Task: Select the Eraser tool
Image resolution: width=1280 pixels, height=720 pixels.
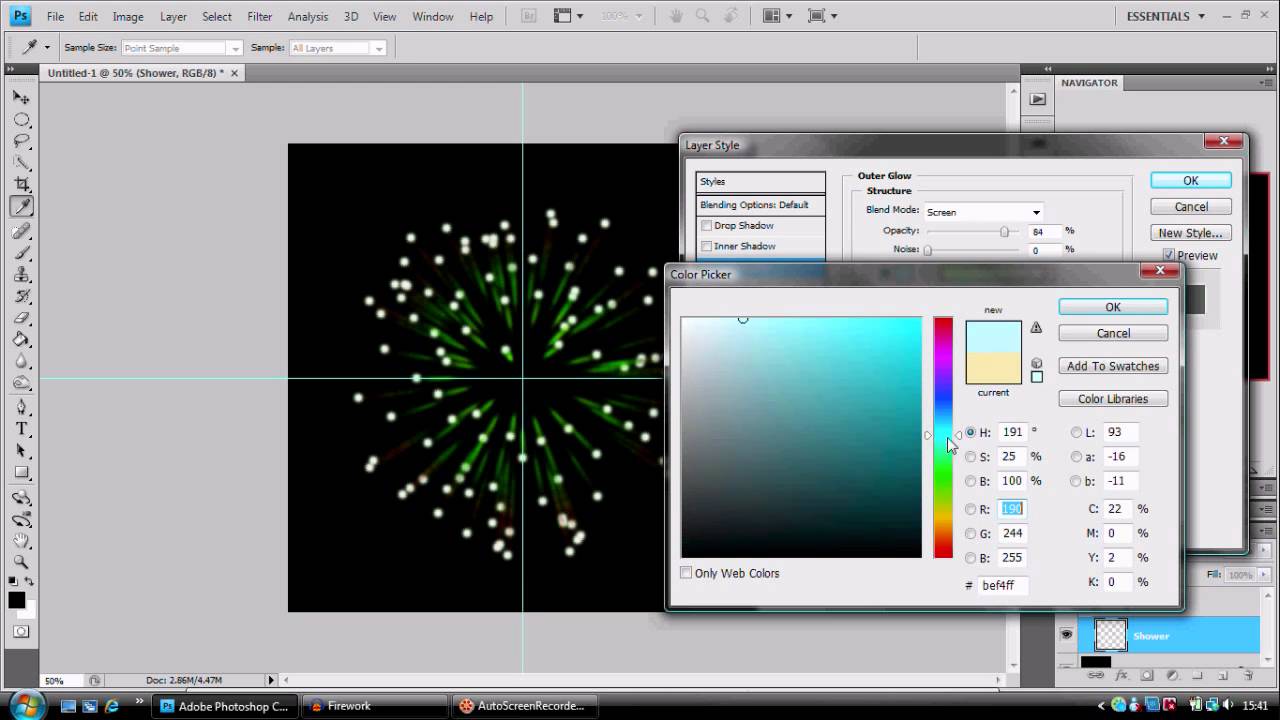Action: click(21, 319)
